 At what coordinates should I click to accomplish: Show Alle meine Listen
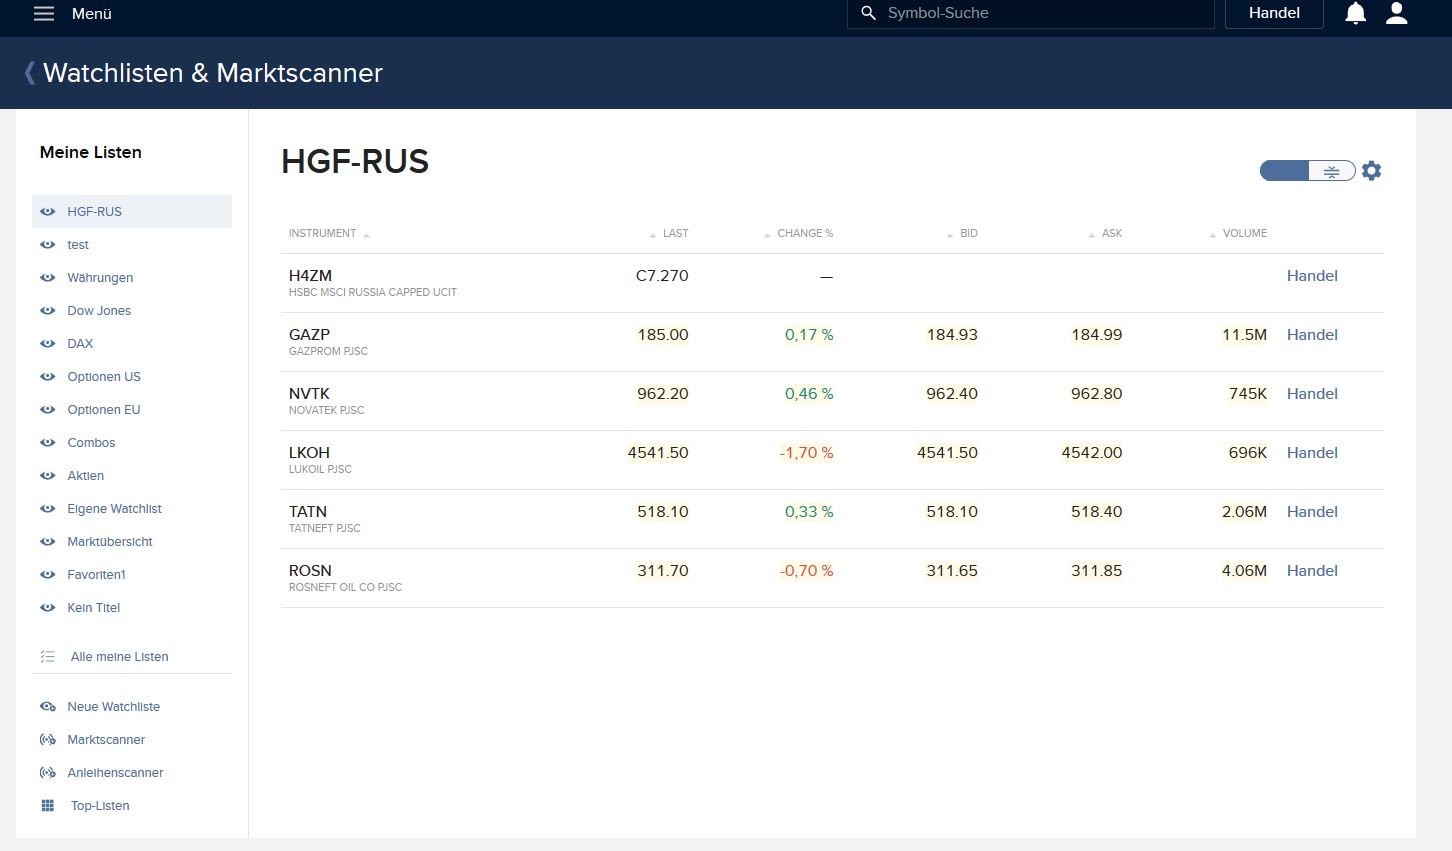[119, 657]
